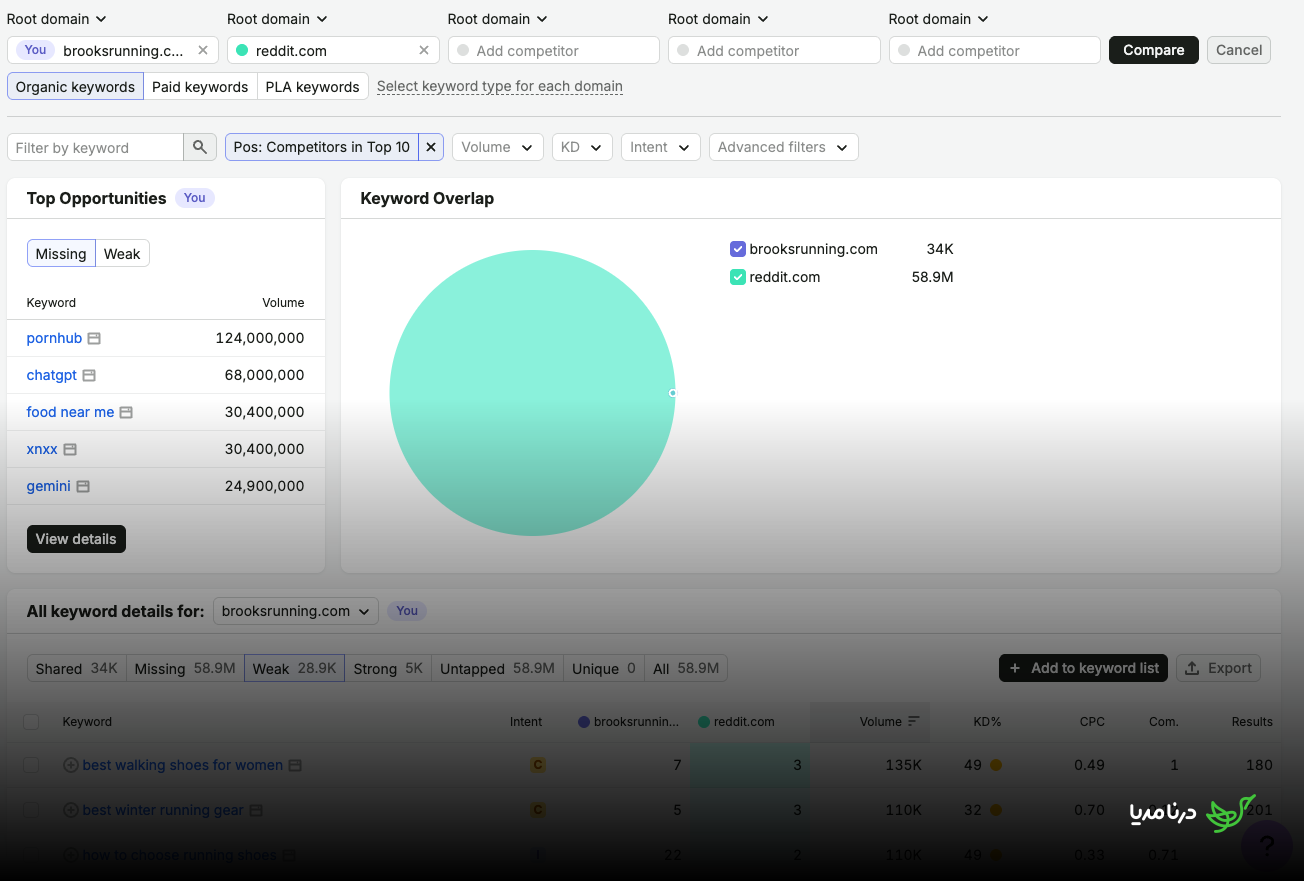Expand the Advanced filters dropdown
Viewport: 1304px width, 881px height.
click(784, 147)
